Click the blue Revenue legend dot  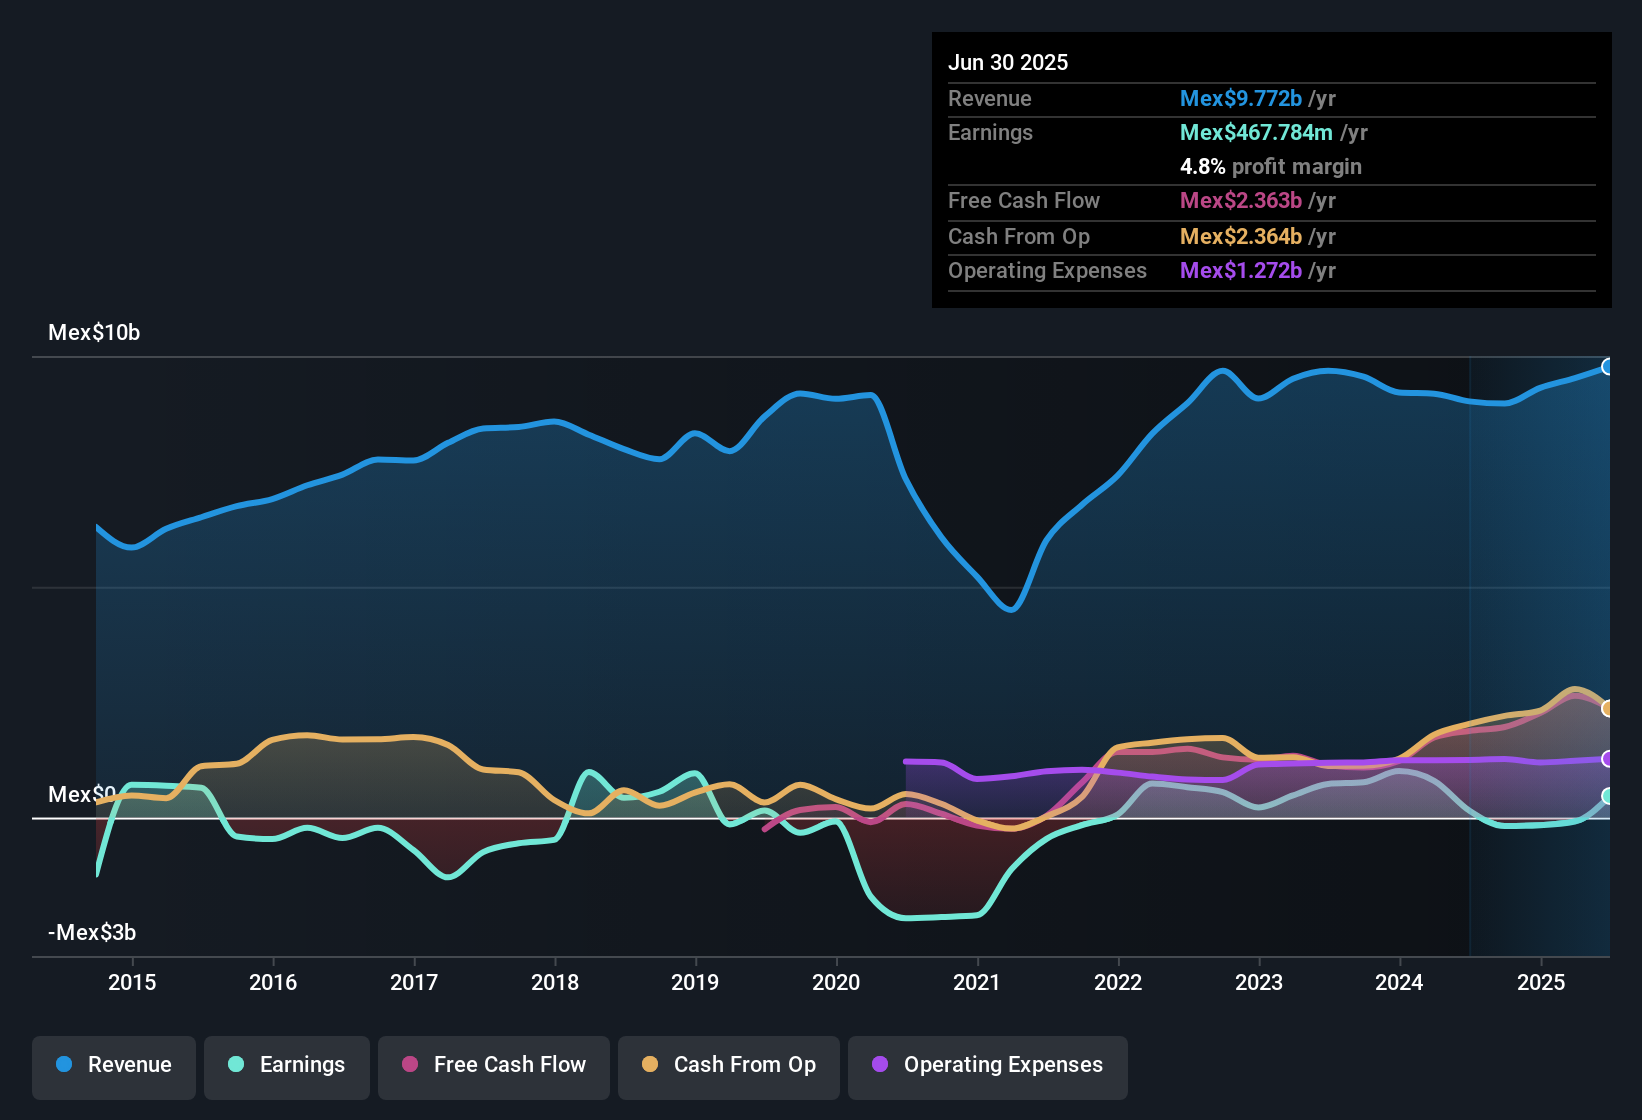(x=64, y=1065)
